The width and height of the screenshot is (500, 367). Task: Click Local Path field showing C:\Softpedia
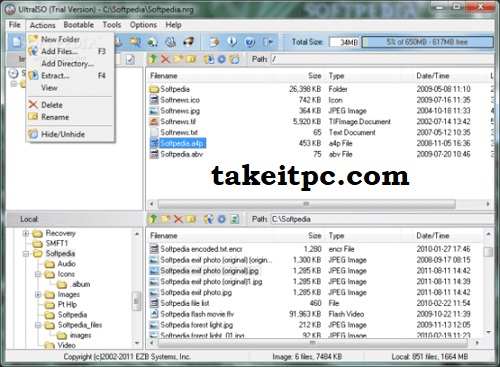pos(382,219)
